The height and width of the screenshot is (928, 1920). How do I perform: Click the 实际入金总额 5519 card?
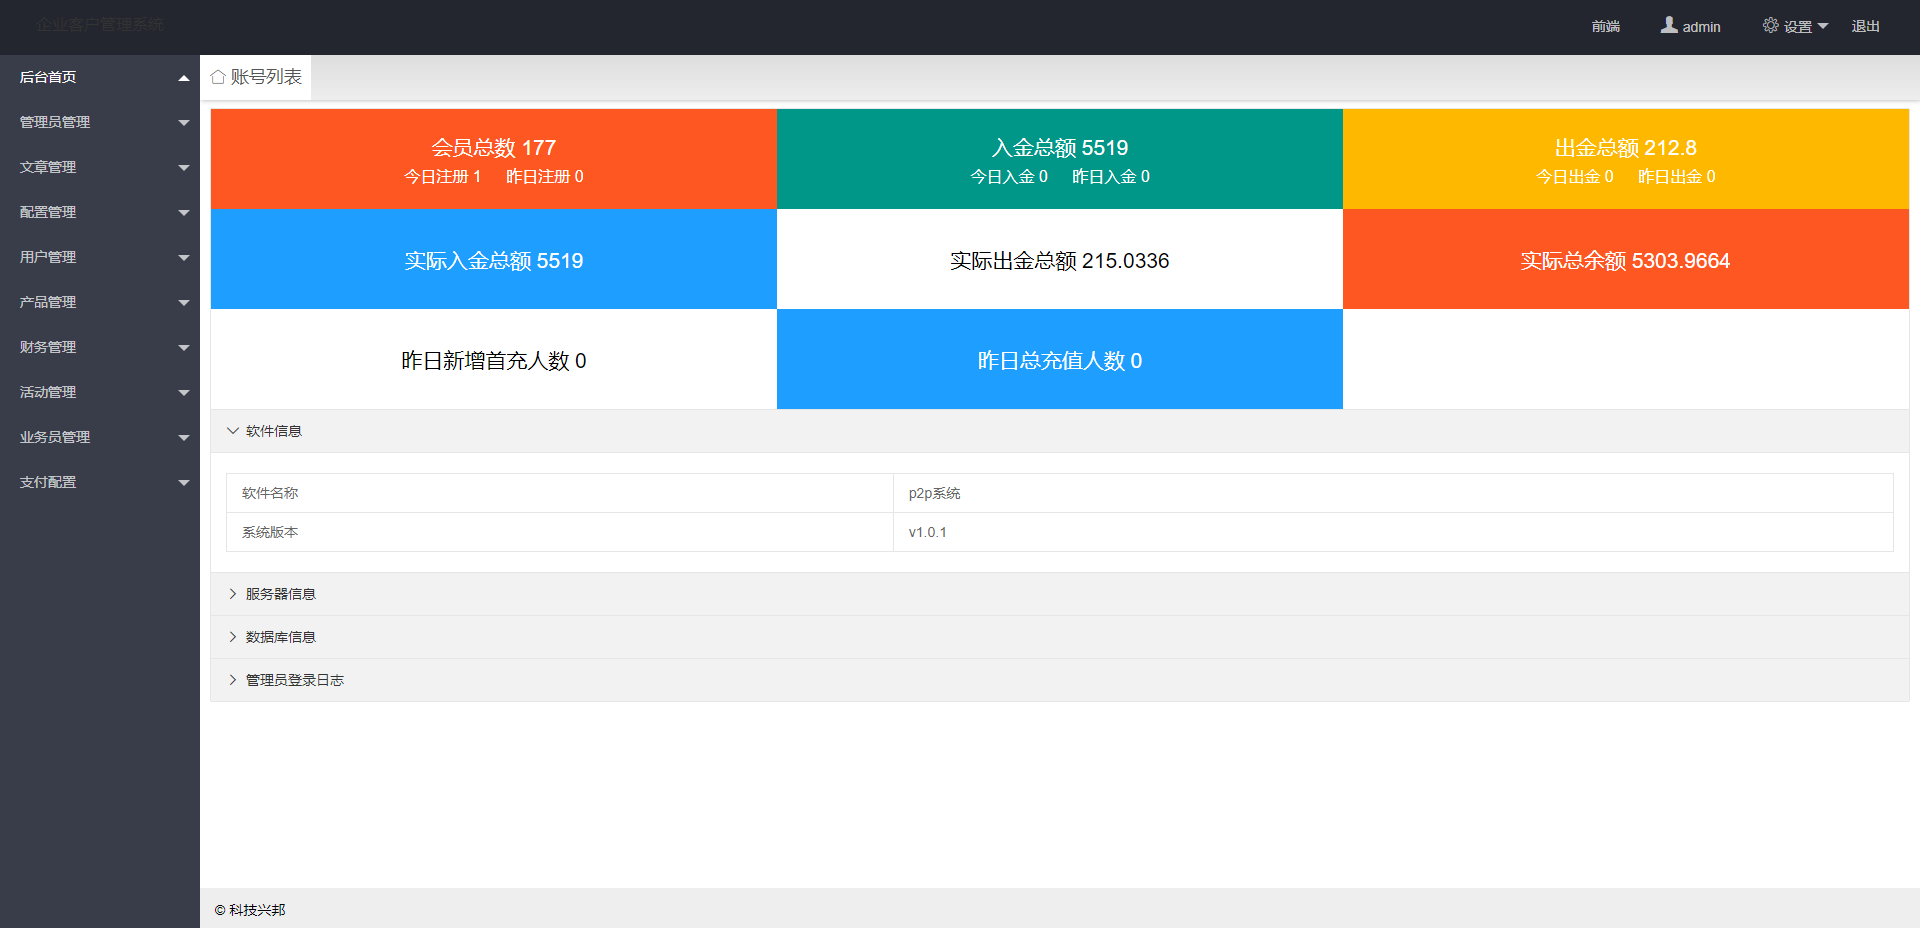(494, 259)
